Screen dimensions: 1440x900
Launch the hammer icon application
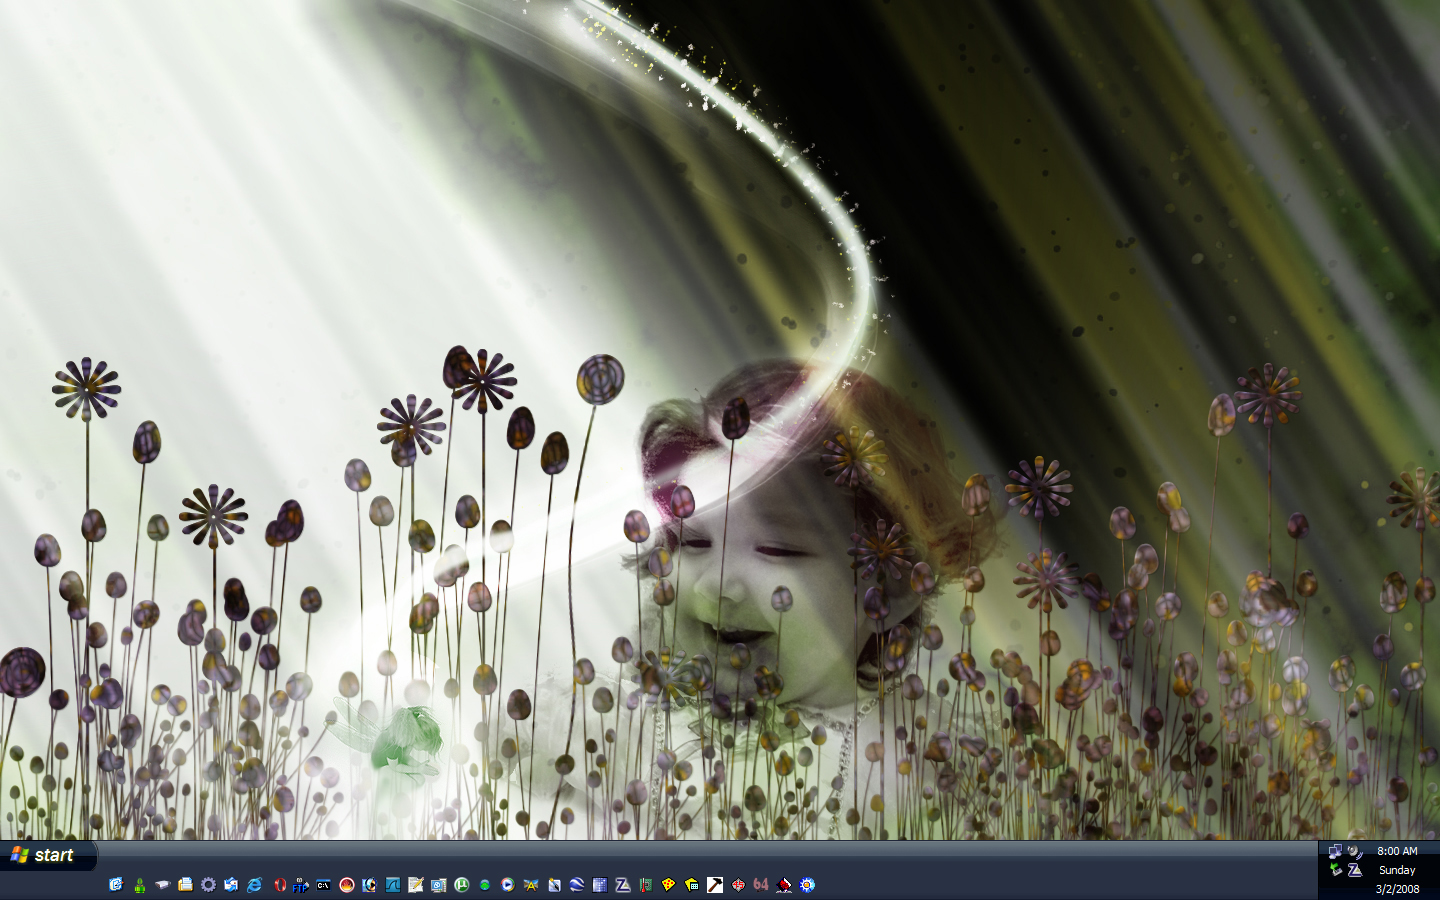pos(715,885)
